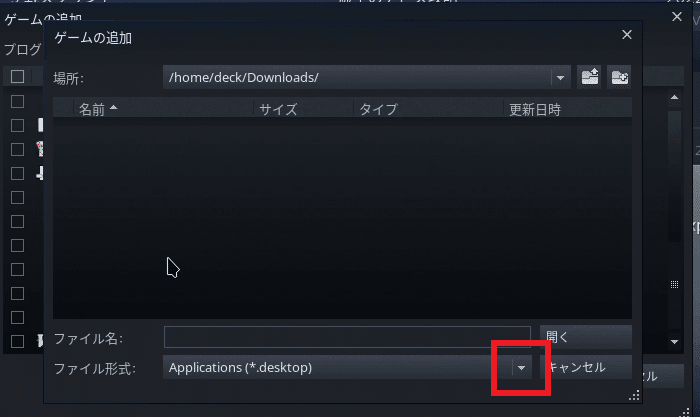Check the last visible program checkbox
This screenshot has height=417, width=700.
click(x=17, y=342)
